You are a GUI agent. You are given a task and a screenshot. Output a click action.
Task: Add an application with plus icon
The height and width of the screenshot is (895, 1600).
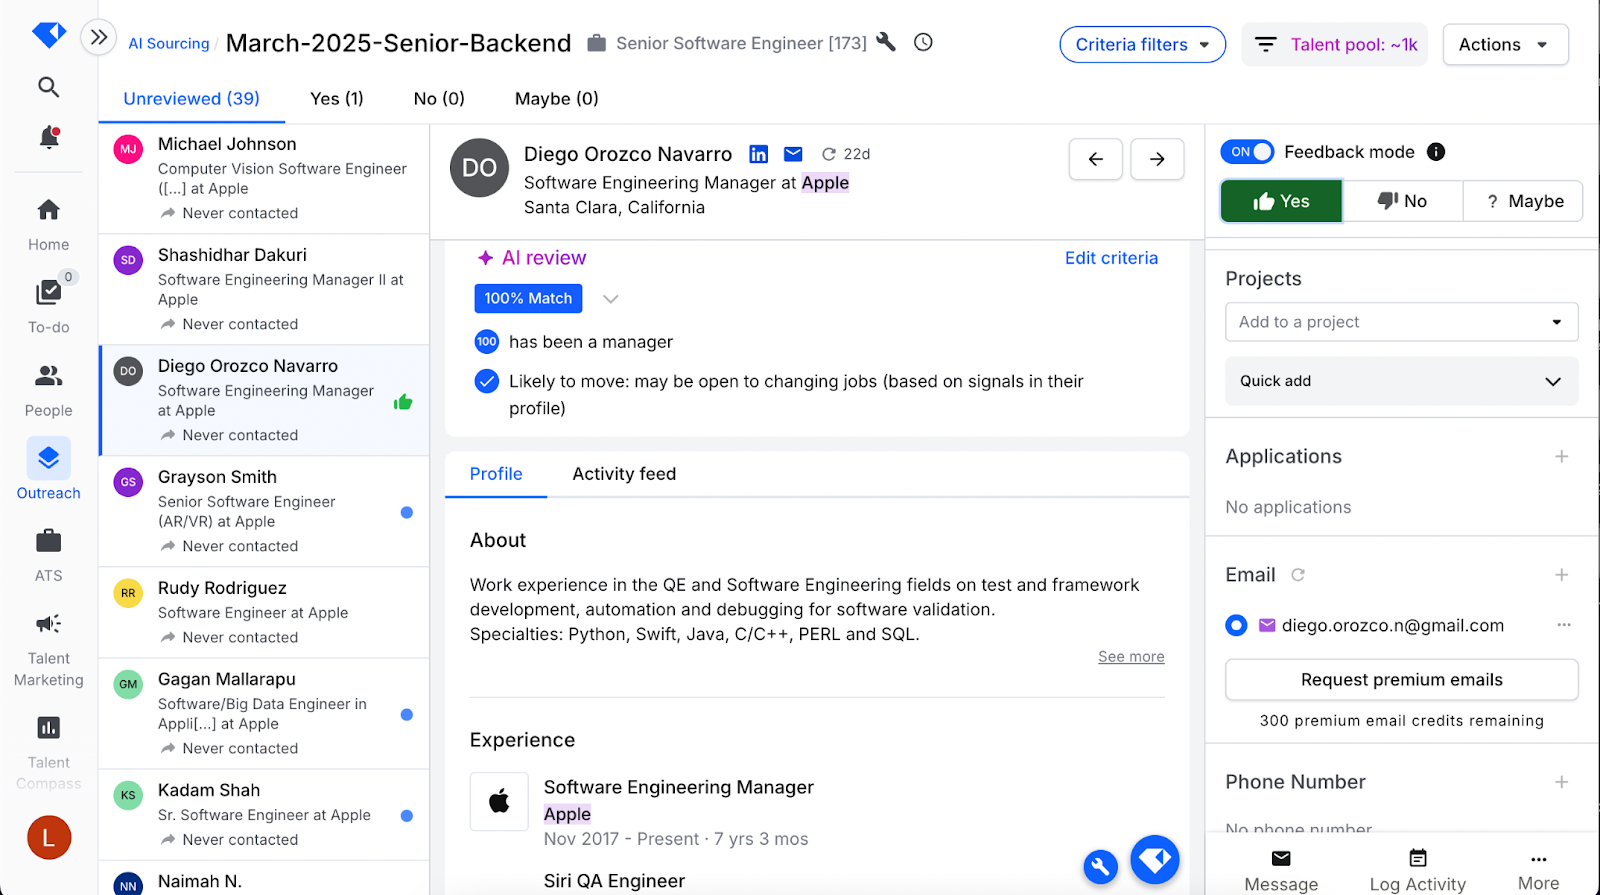click(x=1561, y=456)
